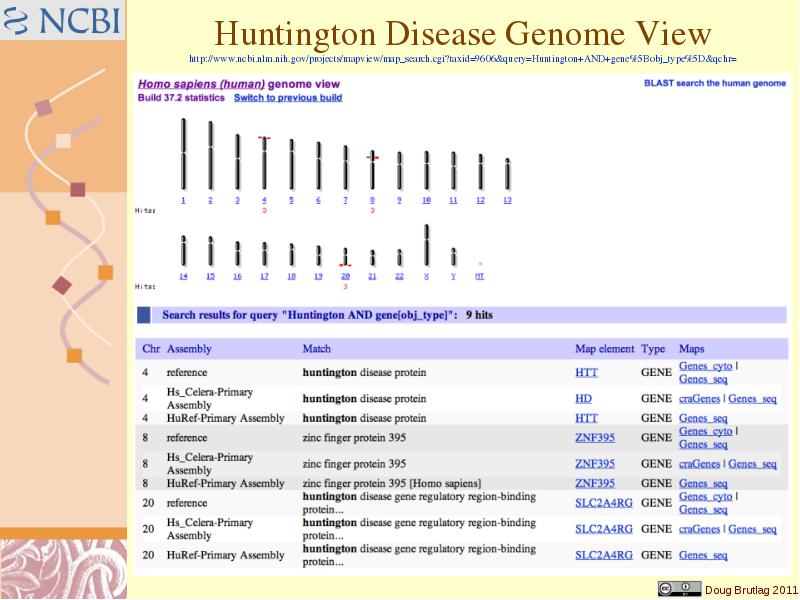Select the chromosome 6 ideogram
800x600 pixels.
click(319, 166)
